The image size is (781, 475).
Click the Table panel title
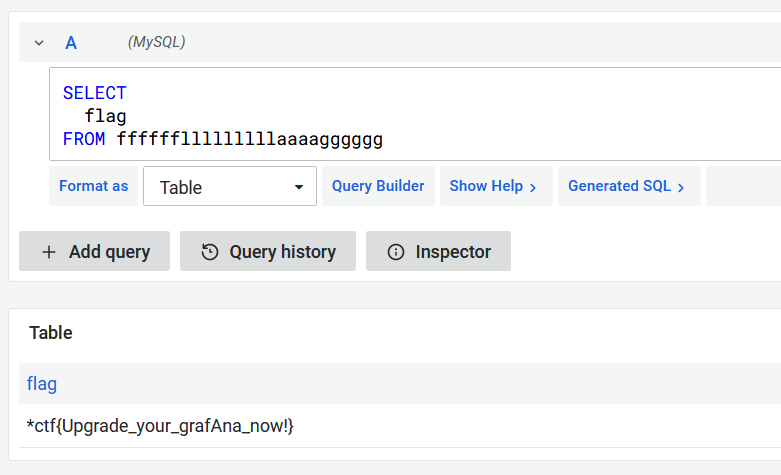pyautogui.click(x=51, y=333)
